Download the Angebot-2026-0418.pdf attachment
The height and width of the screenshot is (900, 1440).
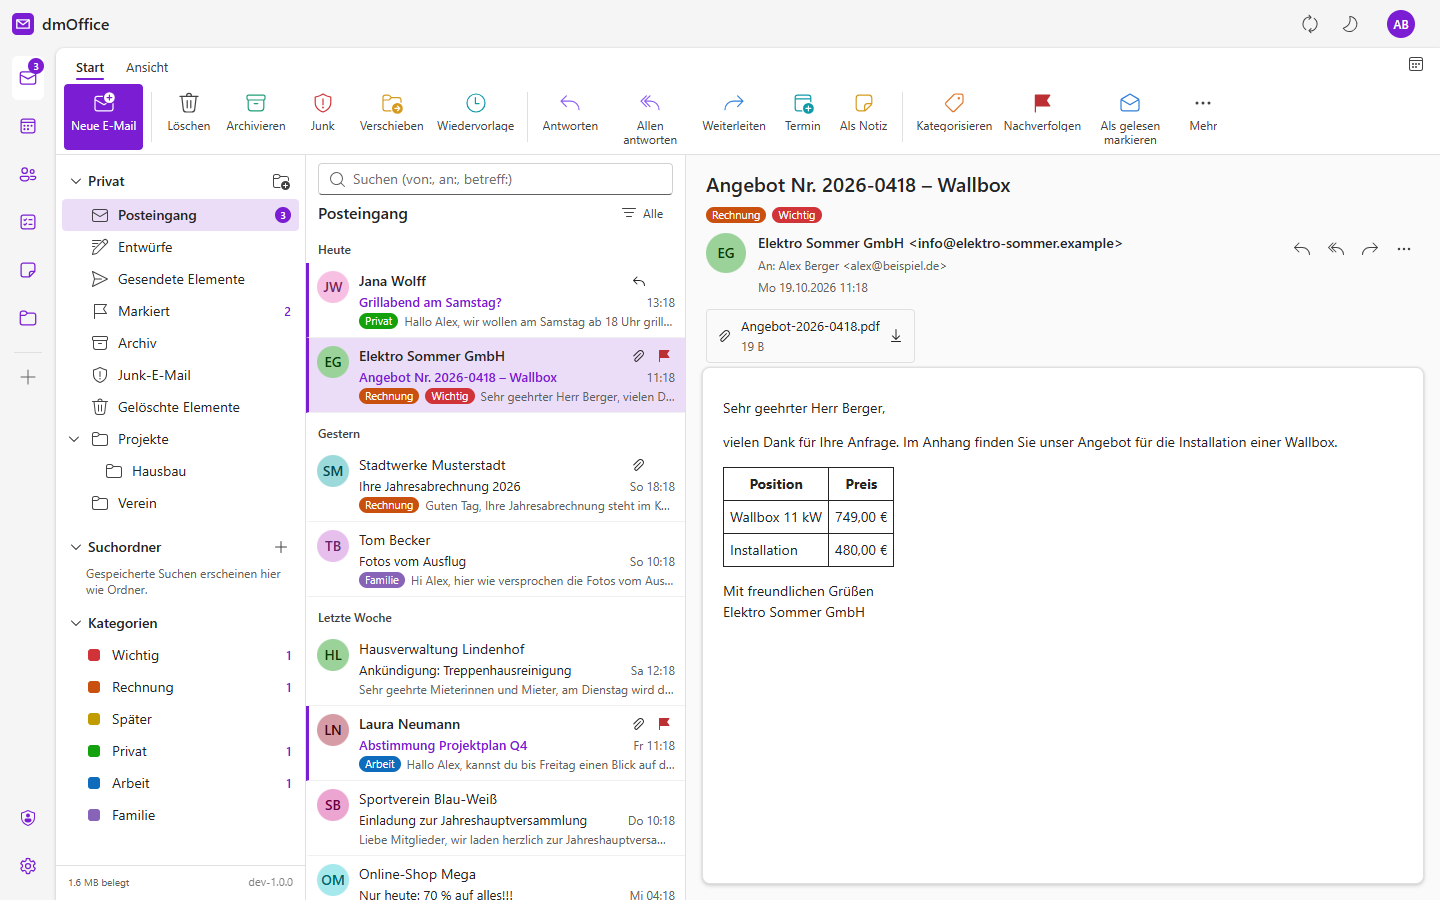click(896, 336)
